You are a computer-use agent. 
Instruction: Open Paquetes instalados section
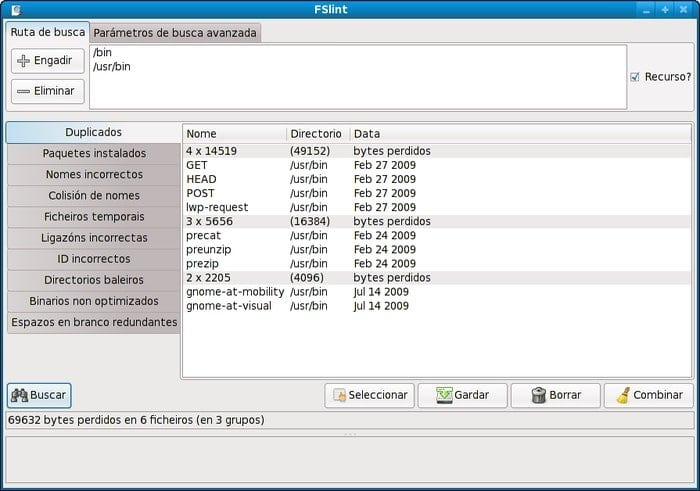click(x=94, y=153)
